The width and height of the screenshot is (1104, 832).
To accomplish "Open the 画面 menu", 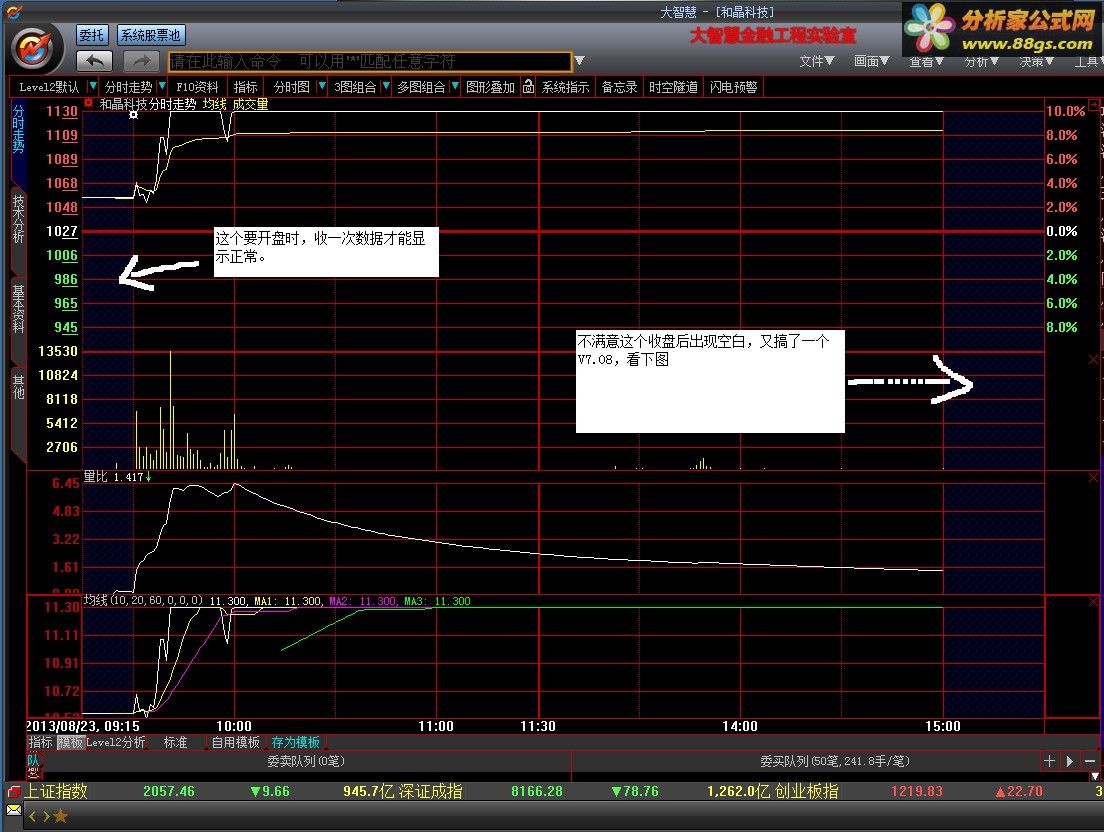I will coord(872,61).
